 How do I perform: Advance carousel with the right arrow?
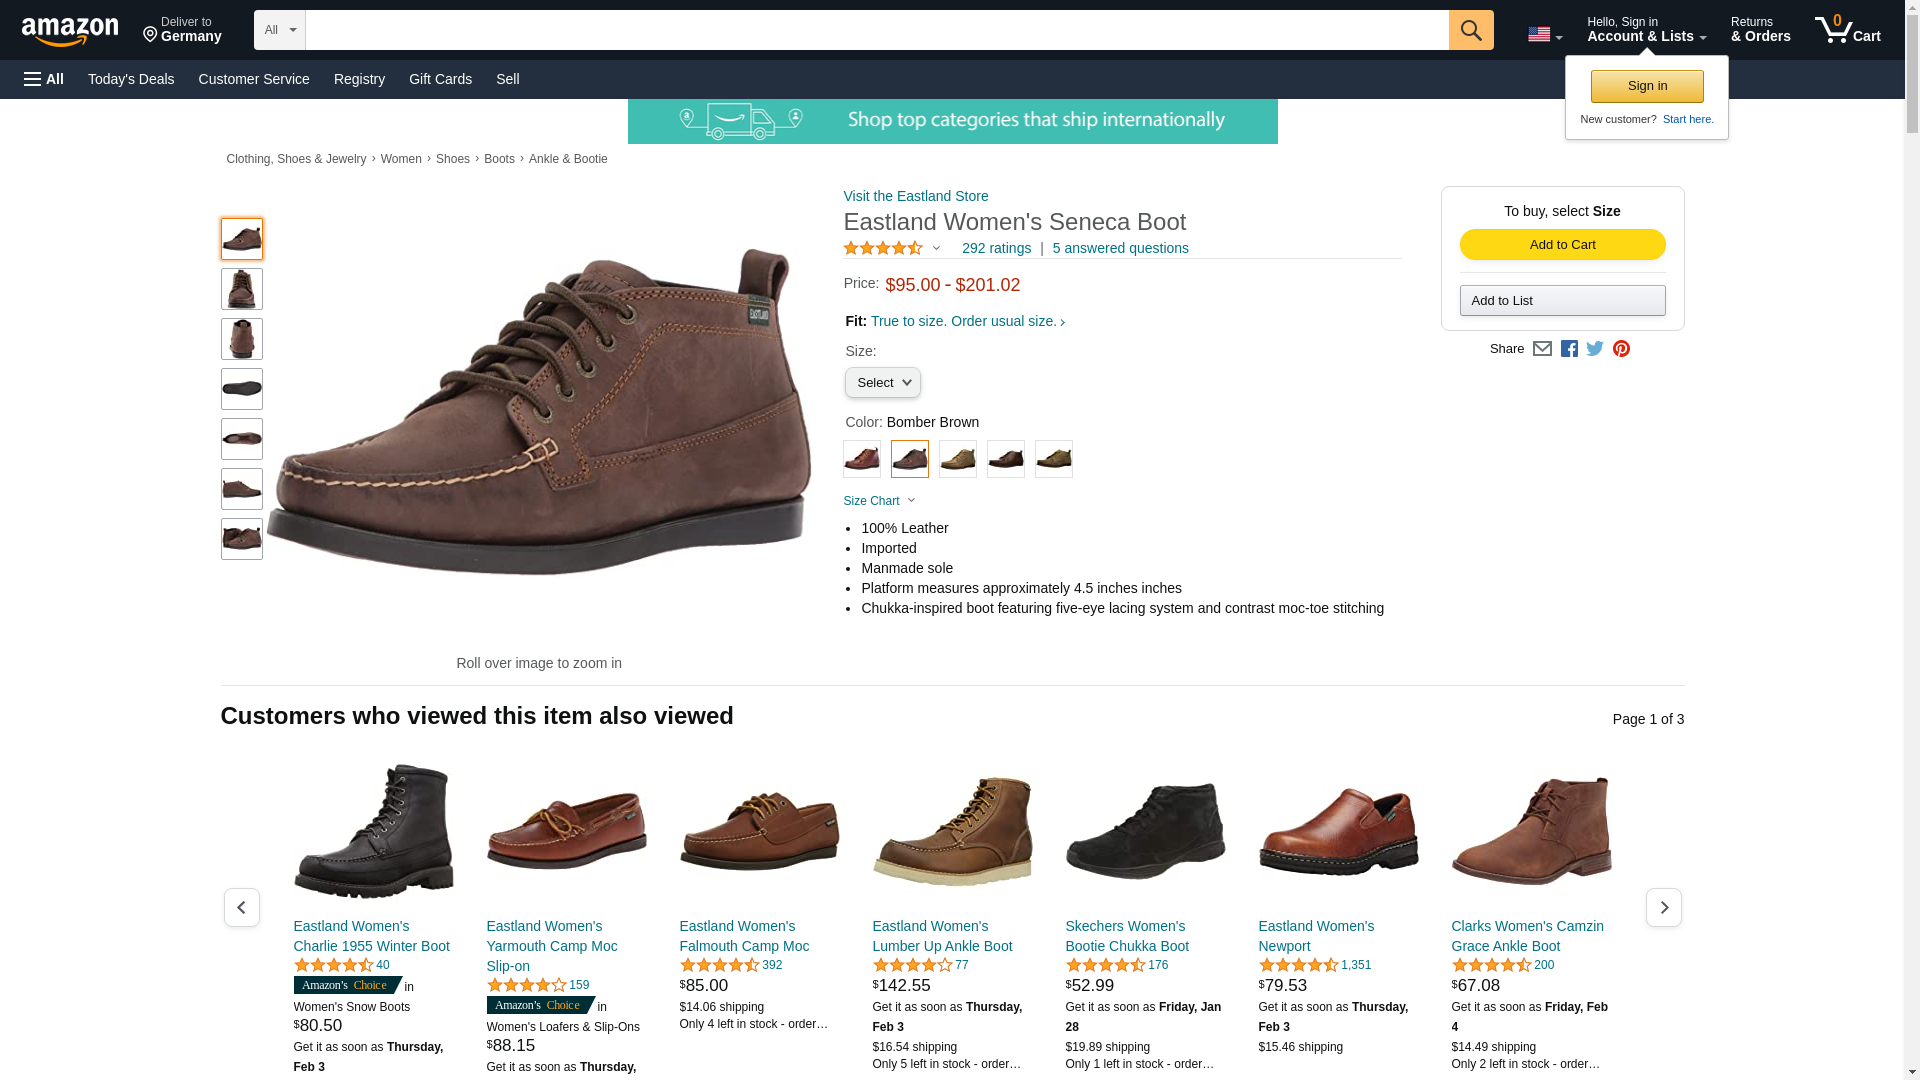pyautogui.click(x=1663, y=907)
